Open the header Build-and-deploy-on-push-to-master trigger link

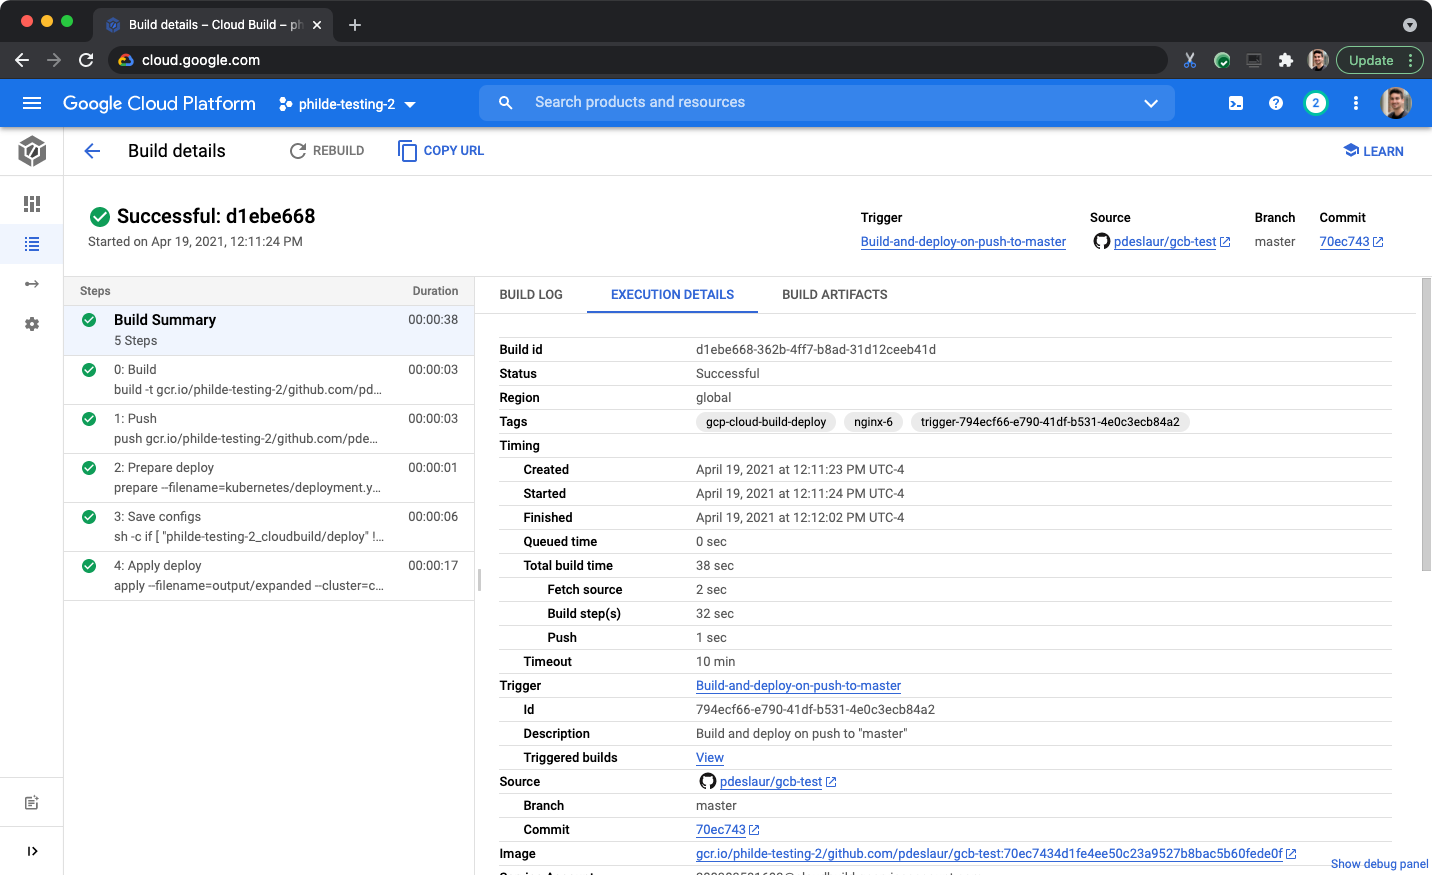pos(963,242)
